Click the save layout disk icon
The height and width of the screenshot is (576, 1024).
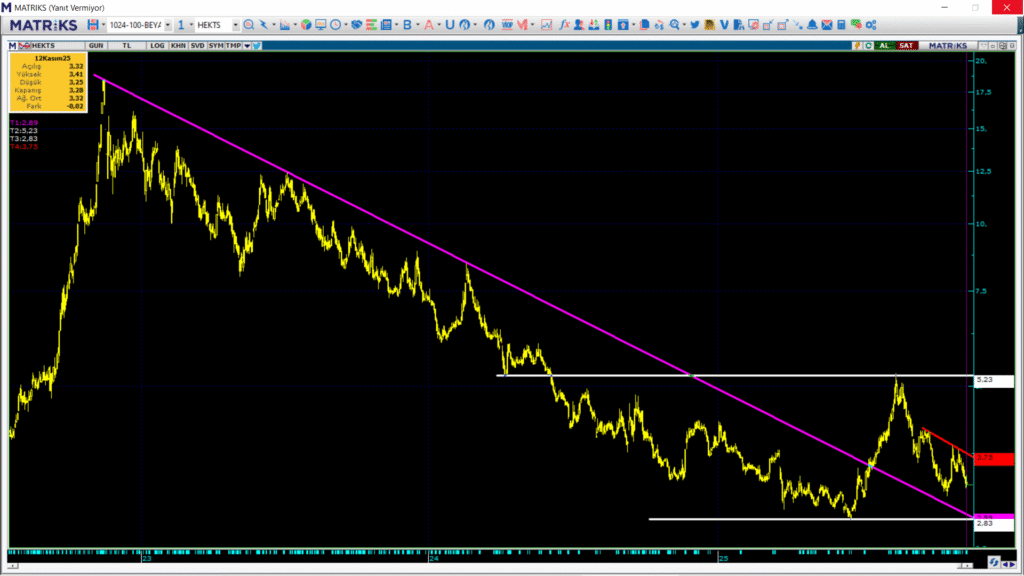(93, 25)
